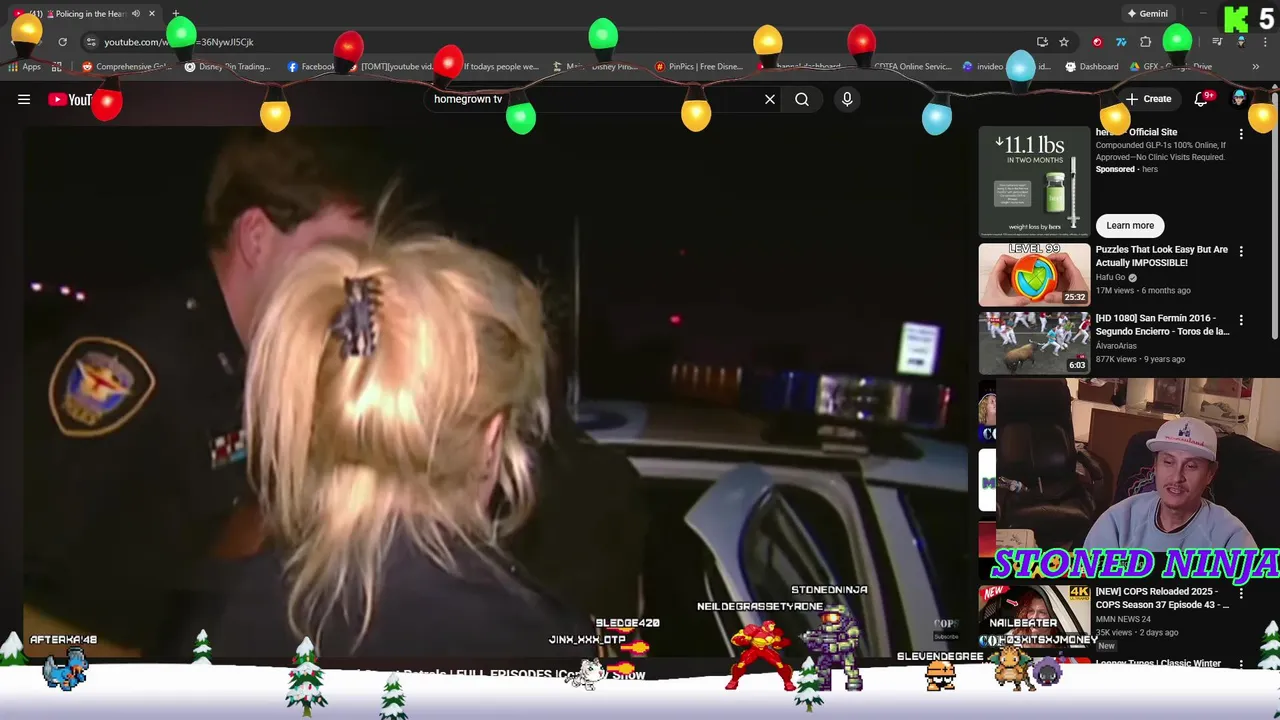Open the Chrome profile avatar

pos(1241,42)
